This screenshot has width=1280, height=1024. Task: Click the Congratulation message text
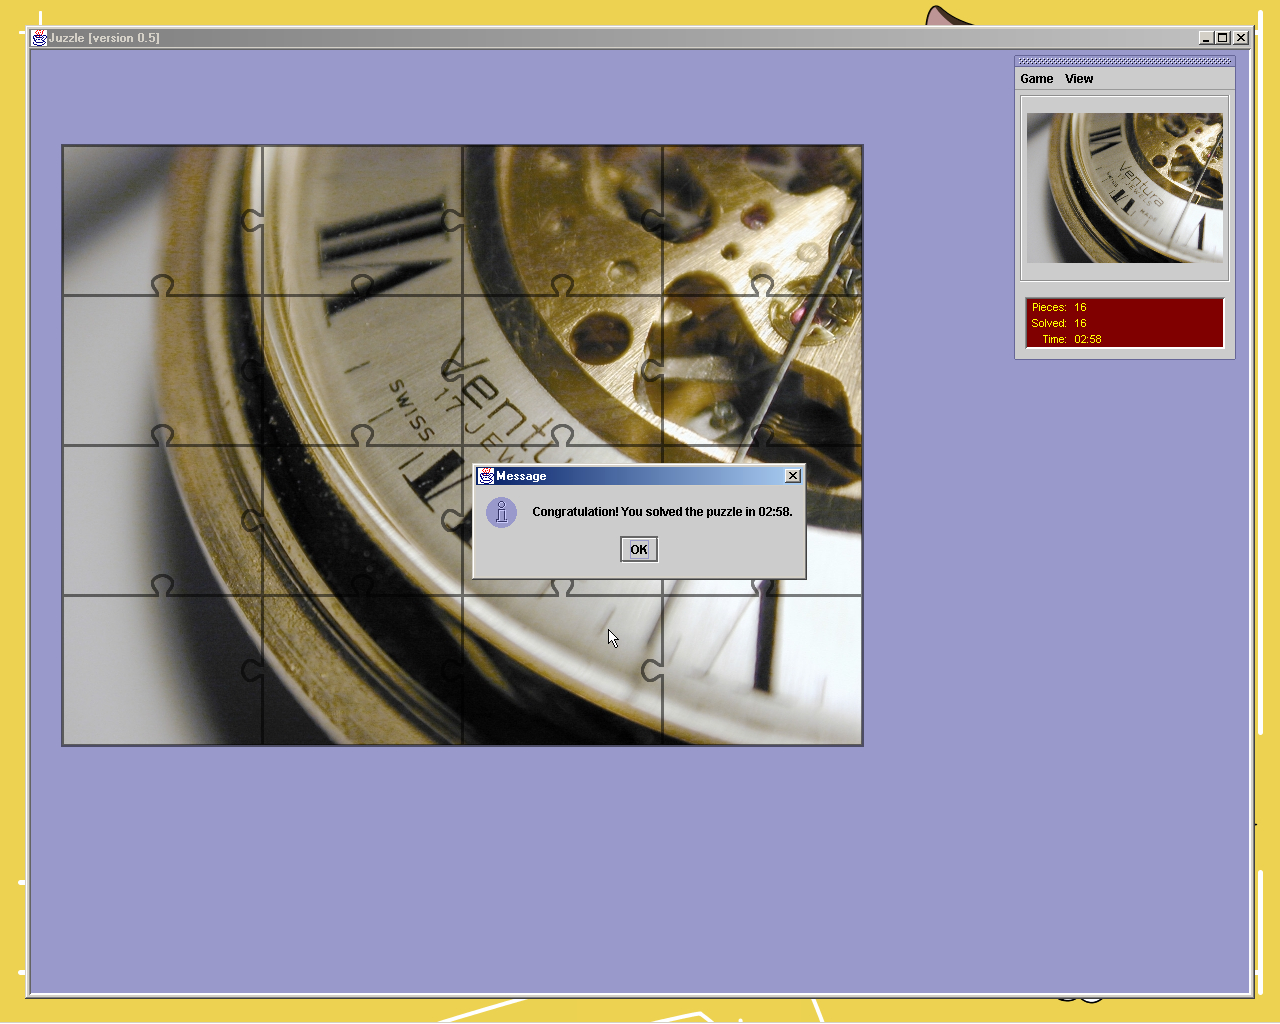pos(661,512)
